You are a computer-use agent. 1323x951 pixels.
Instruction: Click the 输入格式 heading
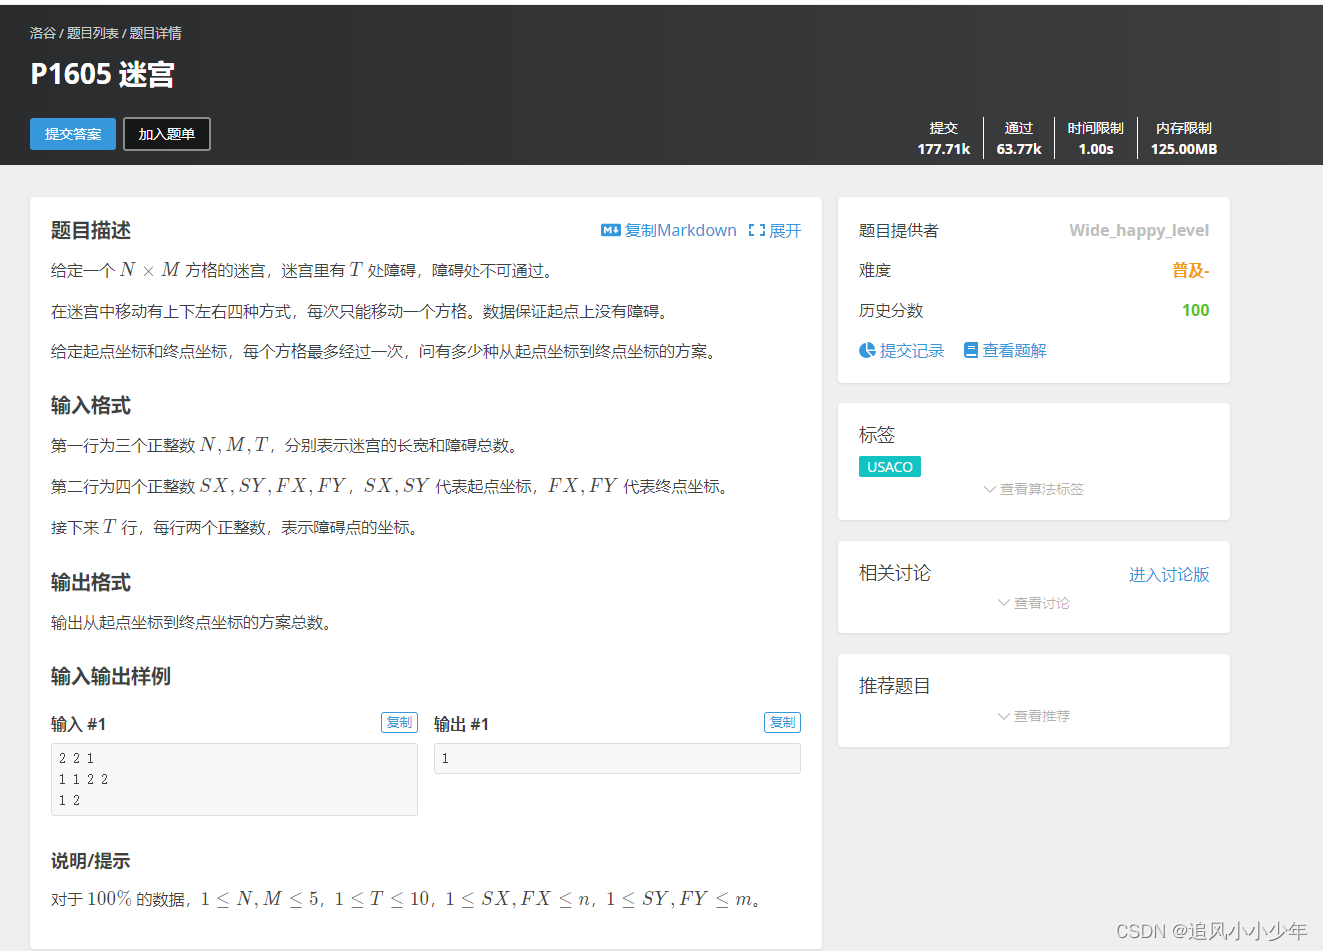91,405
